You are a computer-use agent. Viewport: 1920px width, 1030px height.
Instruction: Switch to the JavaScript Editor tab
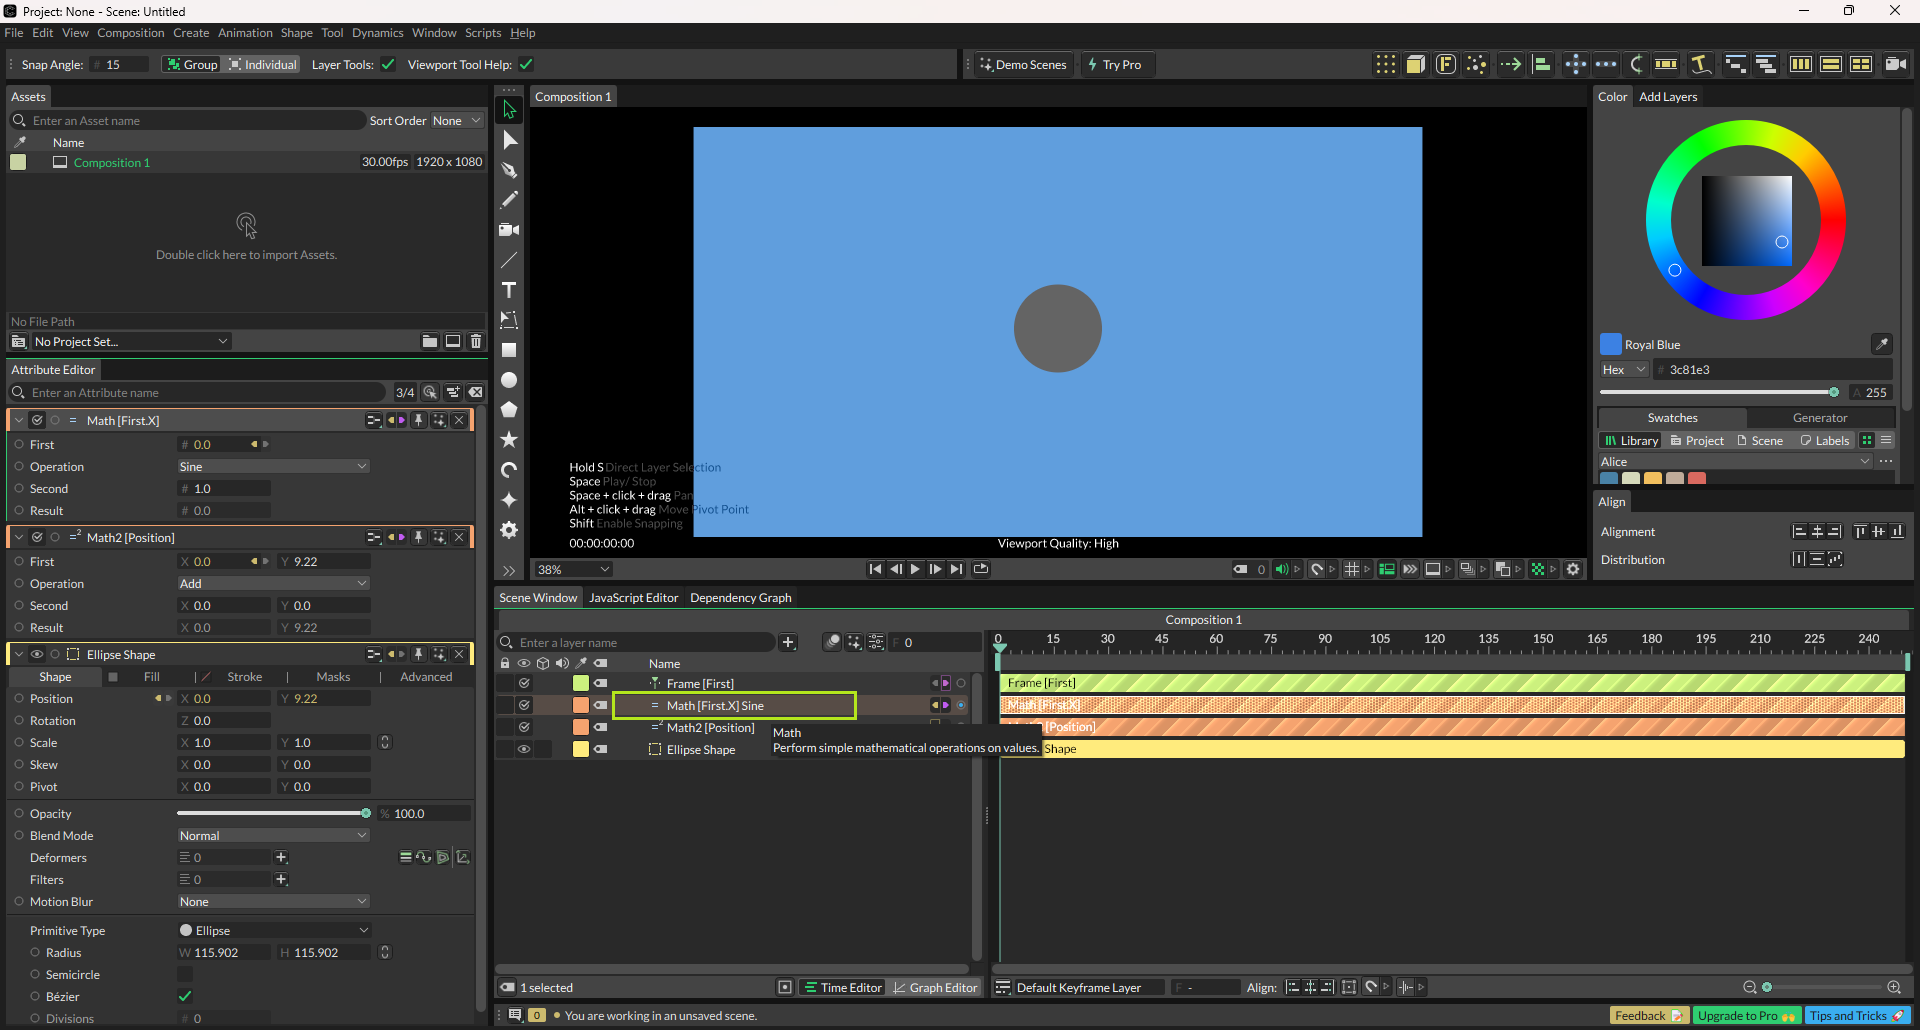(633, 598)
